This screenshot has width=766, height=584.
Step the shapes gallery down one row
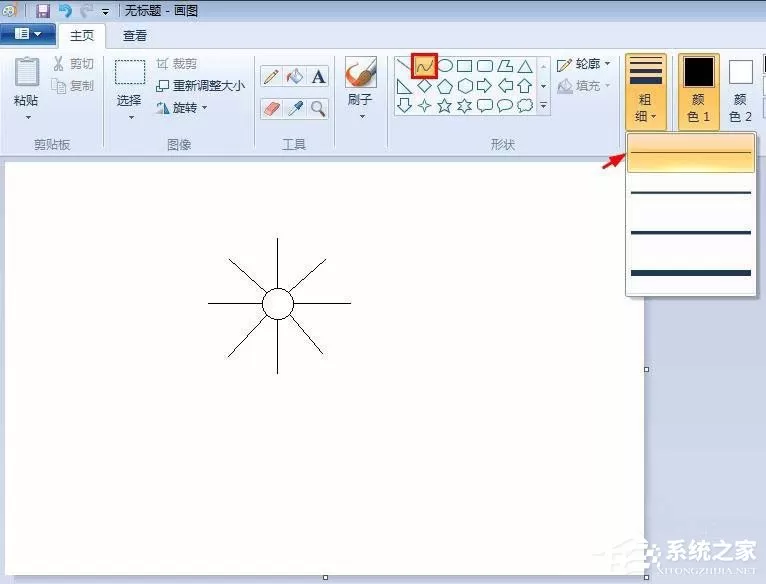tap(543, 86)
